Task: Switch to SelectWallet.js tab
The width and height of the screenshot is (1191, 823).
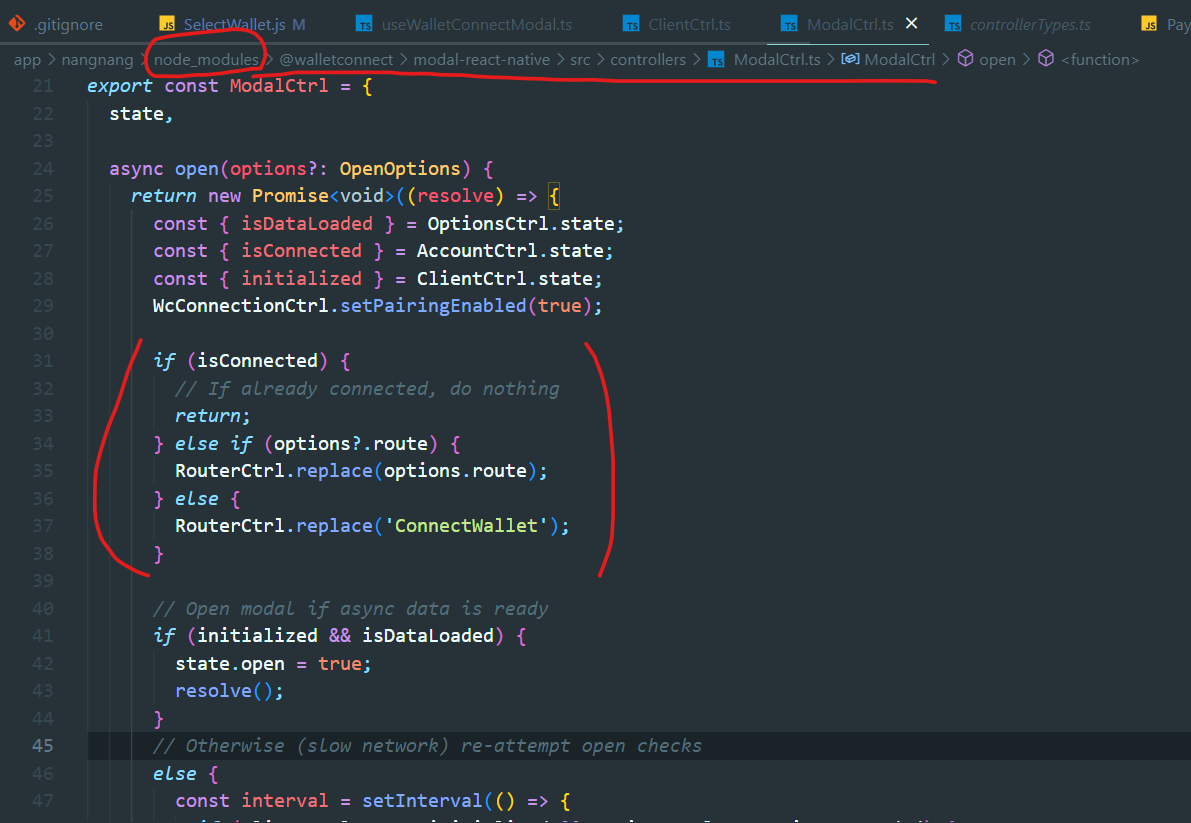Action: tap(235, 24)
